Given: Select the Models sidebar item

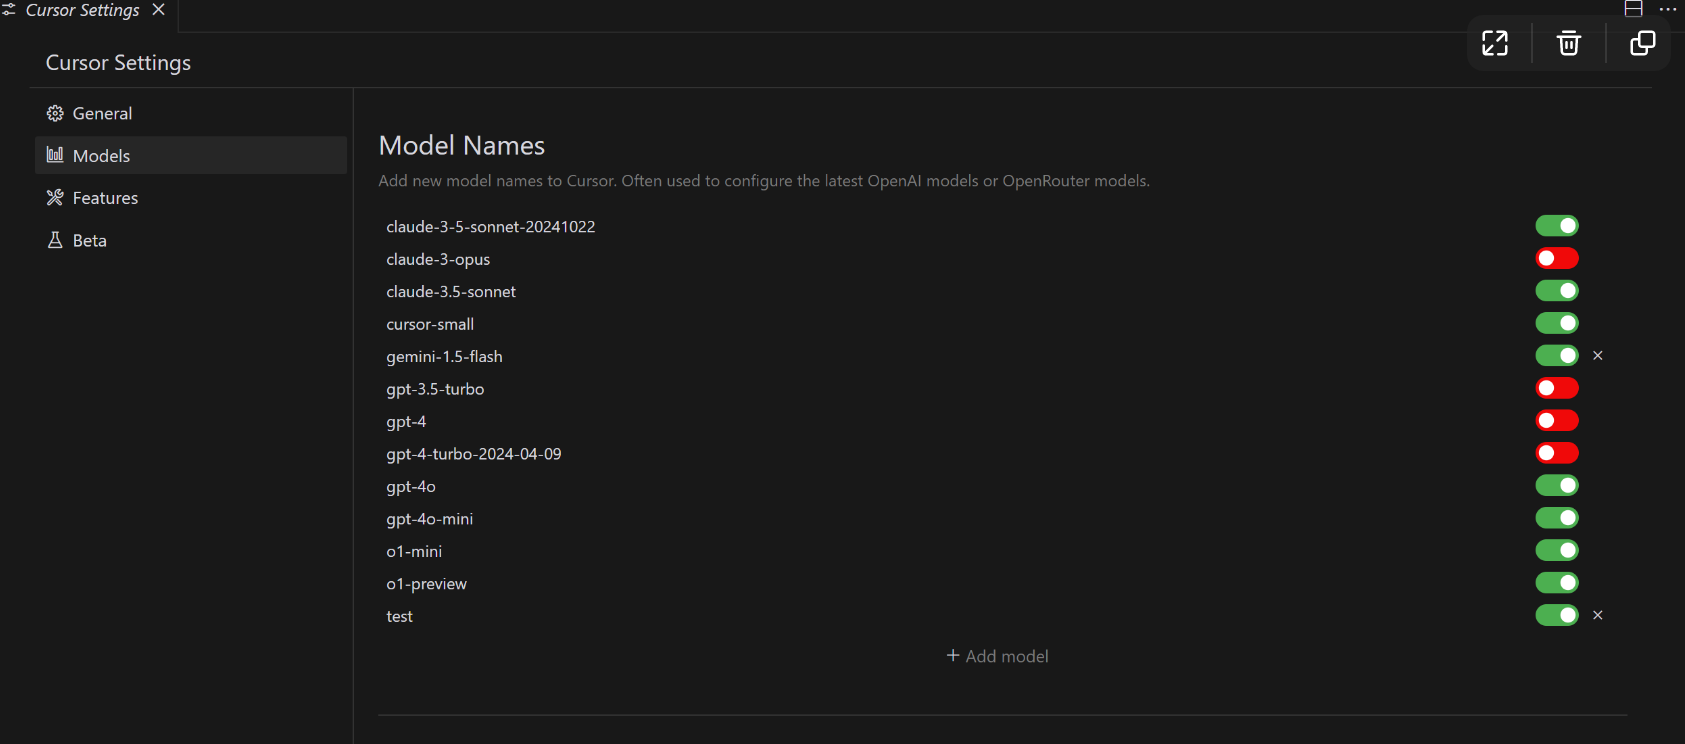Looking at the screenshot, I should point(101,156).
